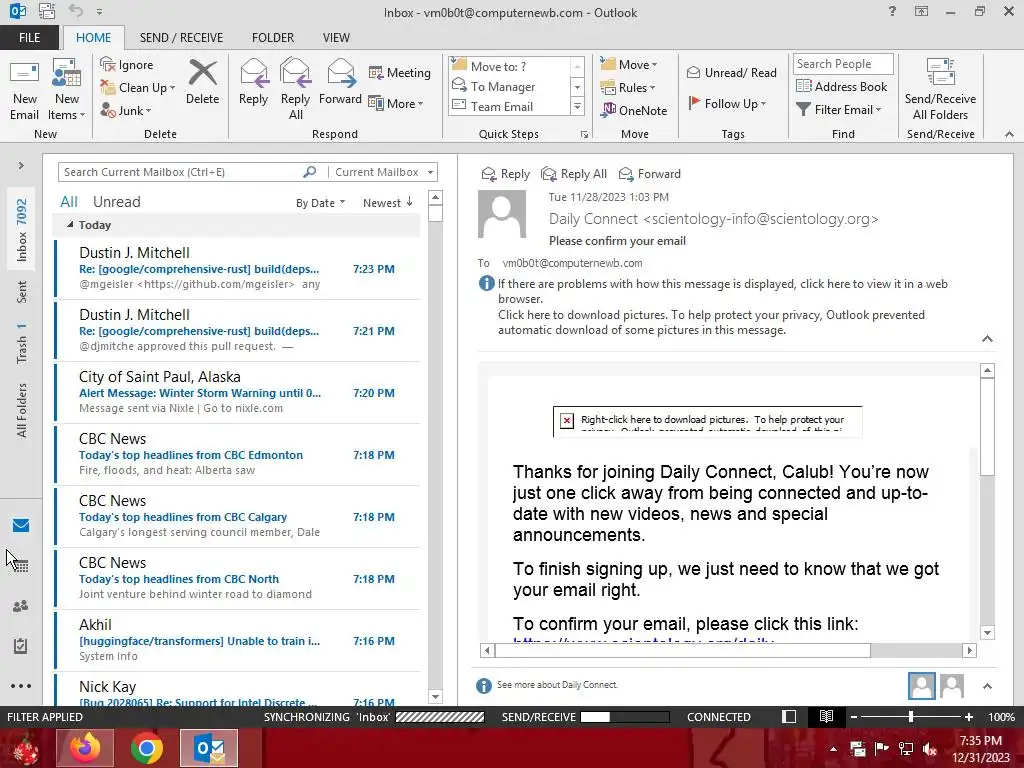
Task: Switch to the SEND / RECEIVE tab
Action: pyautogui.click(x=181, y=37)
